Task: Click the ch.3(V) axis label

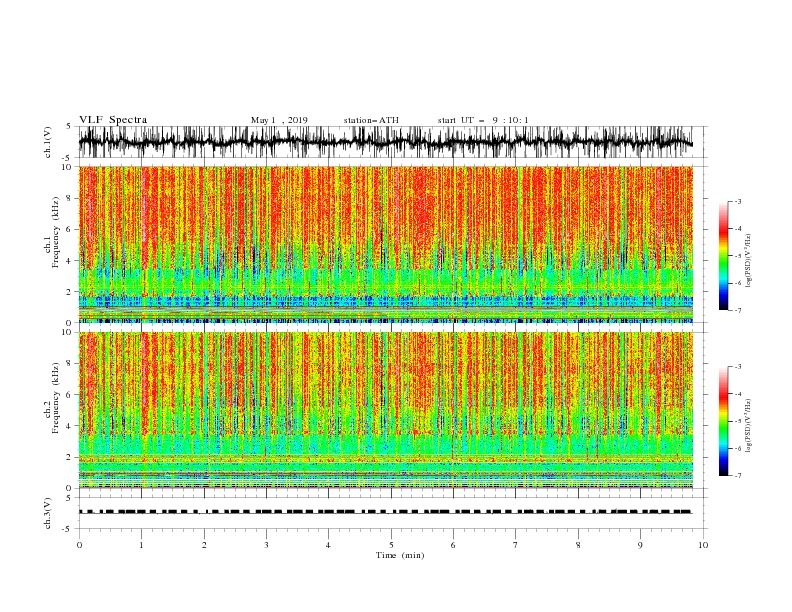Action: 48,514
